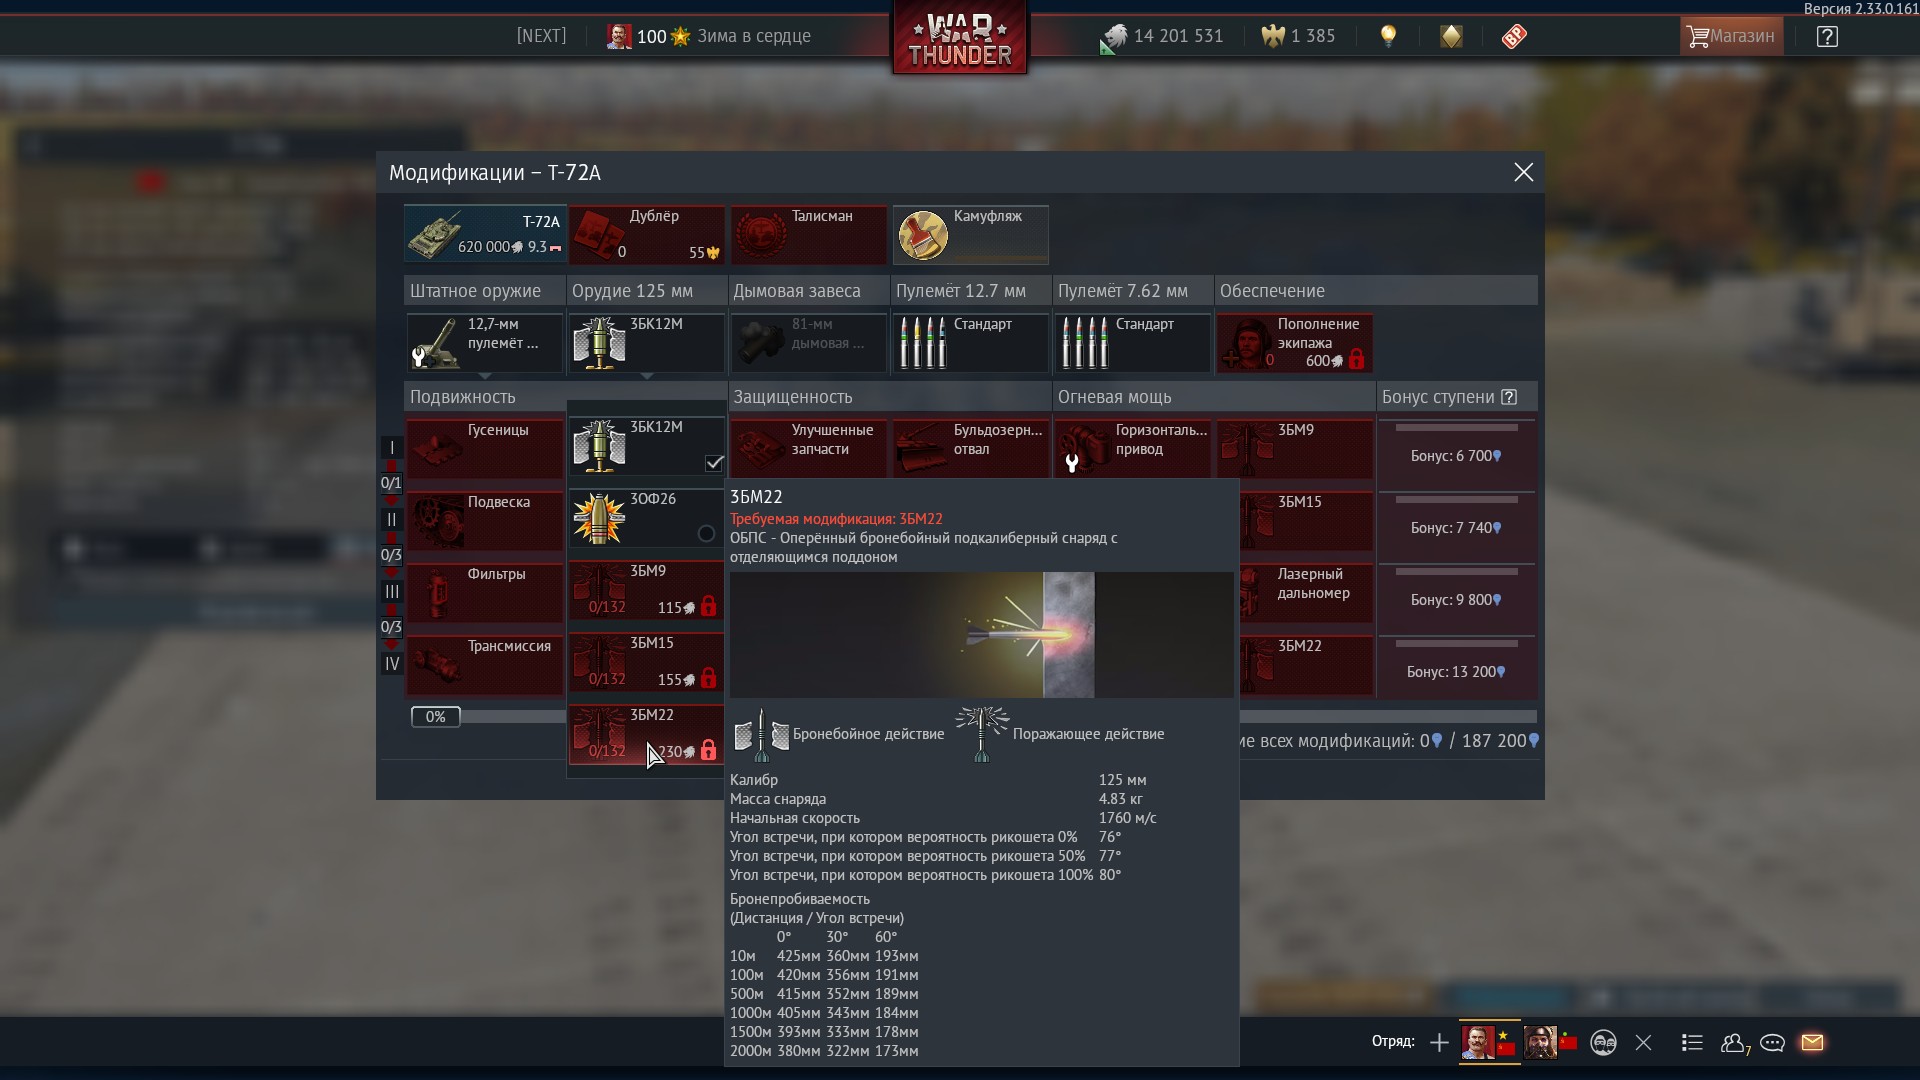Select the locked 3БМ22 shell in dropdown
The height and width of the screenshot is (1080, 1920).
pos(646,734)
